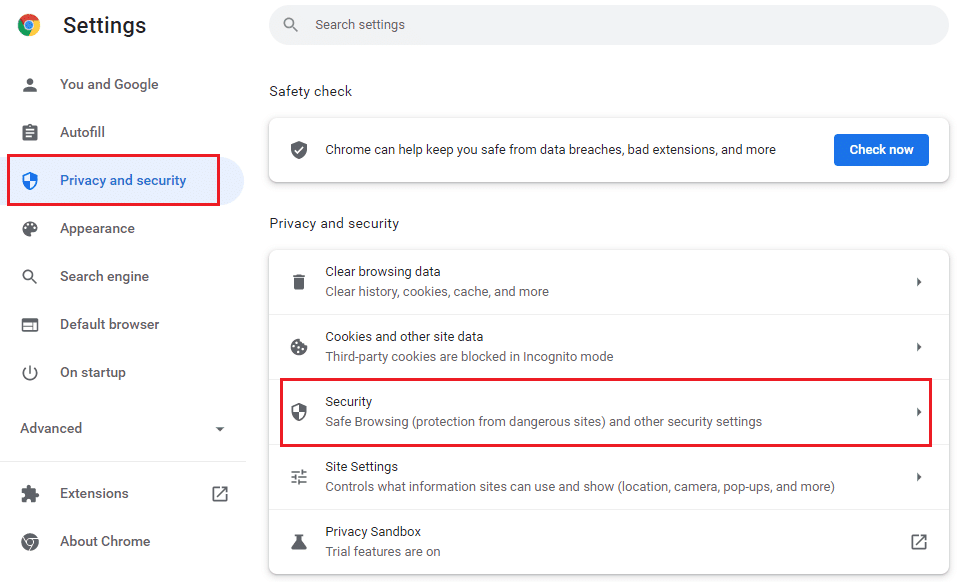Click 'Clear history, cookies, cache, and more' text

[437, 292]
